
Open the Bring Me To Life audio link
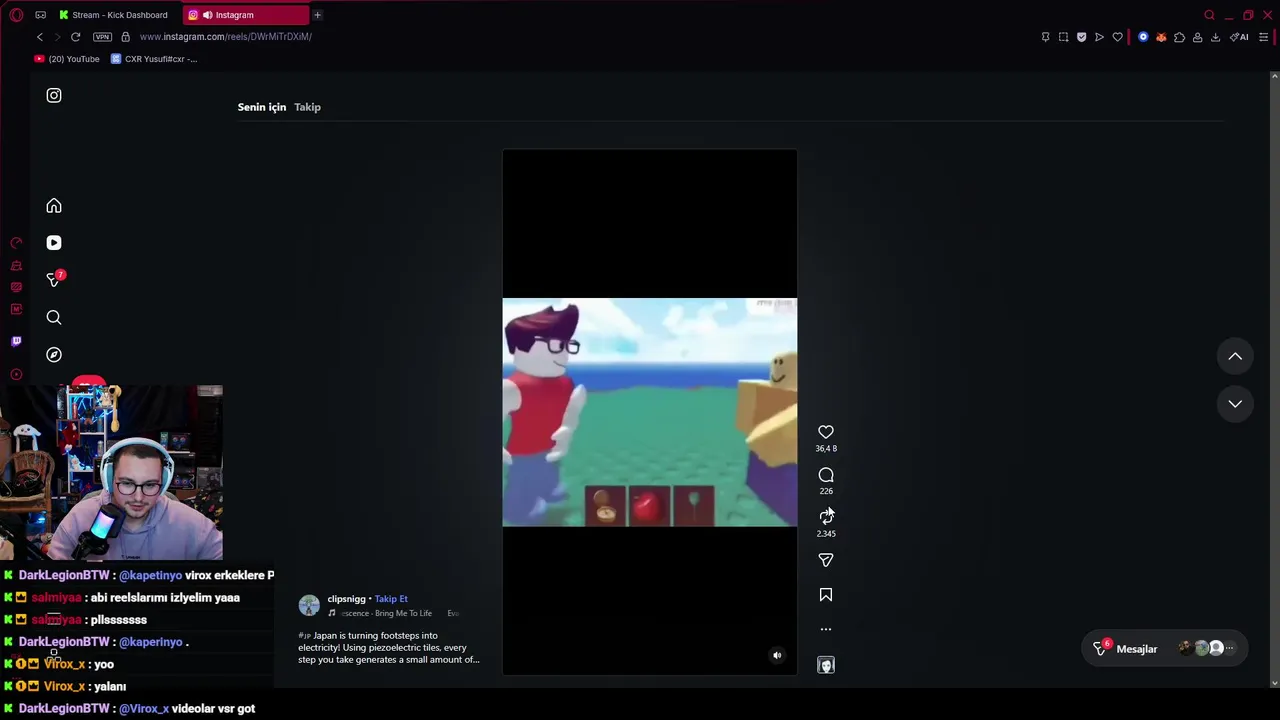coord(386,613)
